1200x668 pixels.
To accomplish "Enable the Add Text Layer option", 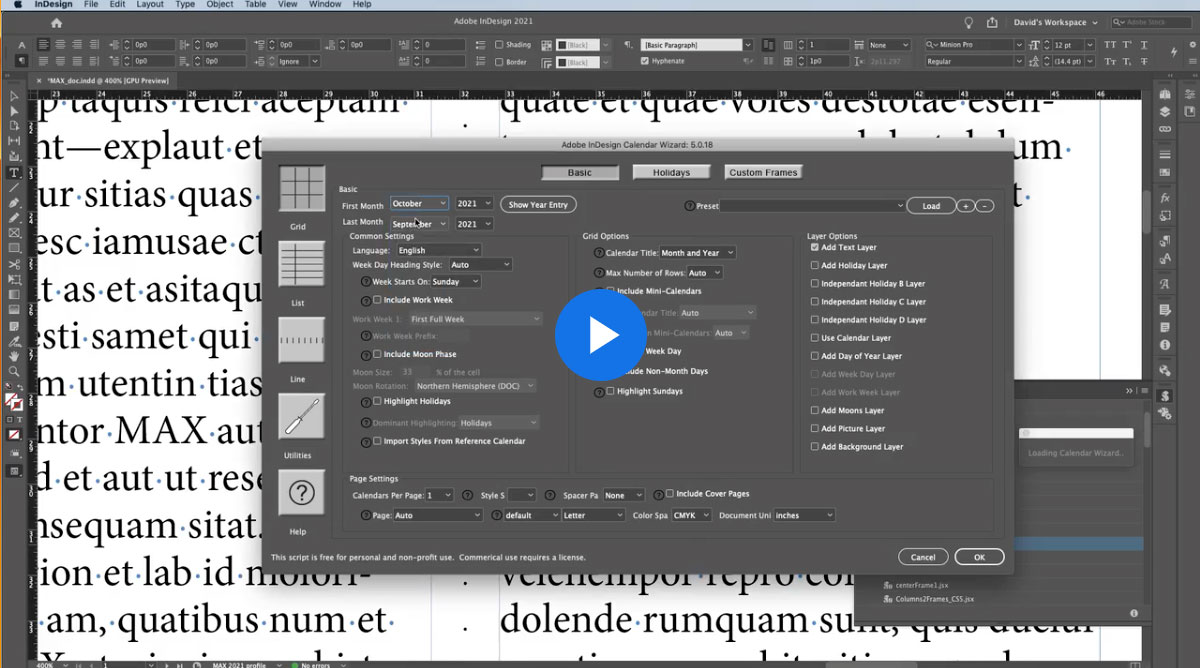I will (813, 247).
